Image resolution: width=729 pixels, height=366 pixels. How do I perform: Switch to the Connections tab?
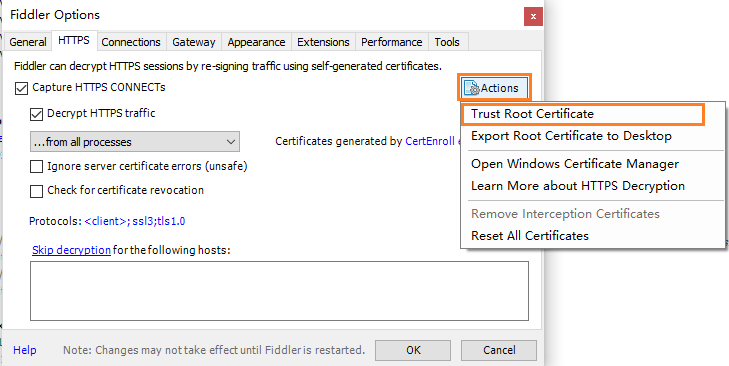point(131,42)
